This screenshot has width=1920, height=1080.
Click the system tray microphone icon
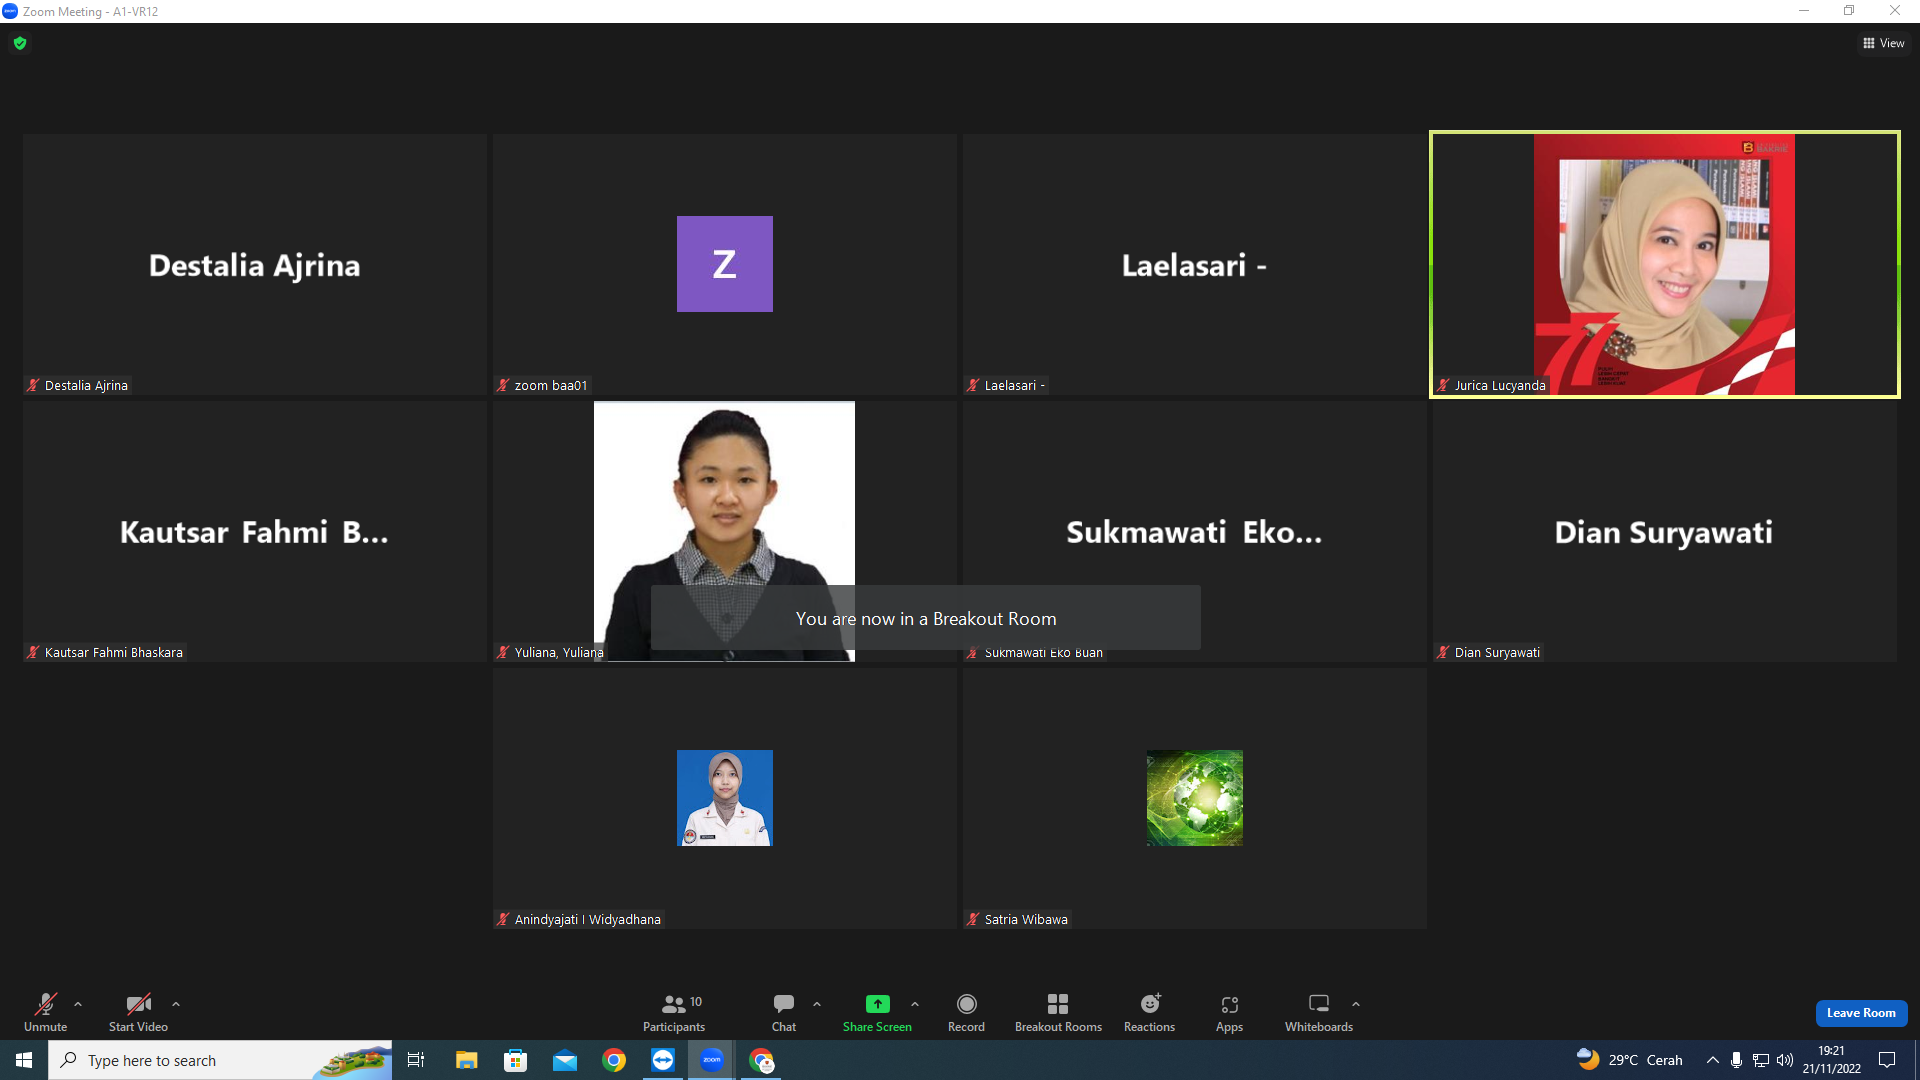click(x=1737, y=1060)
